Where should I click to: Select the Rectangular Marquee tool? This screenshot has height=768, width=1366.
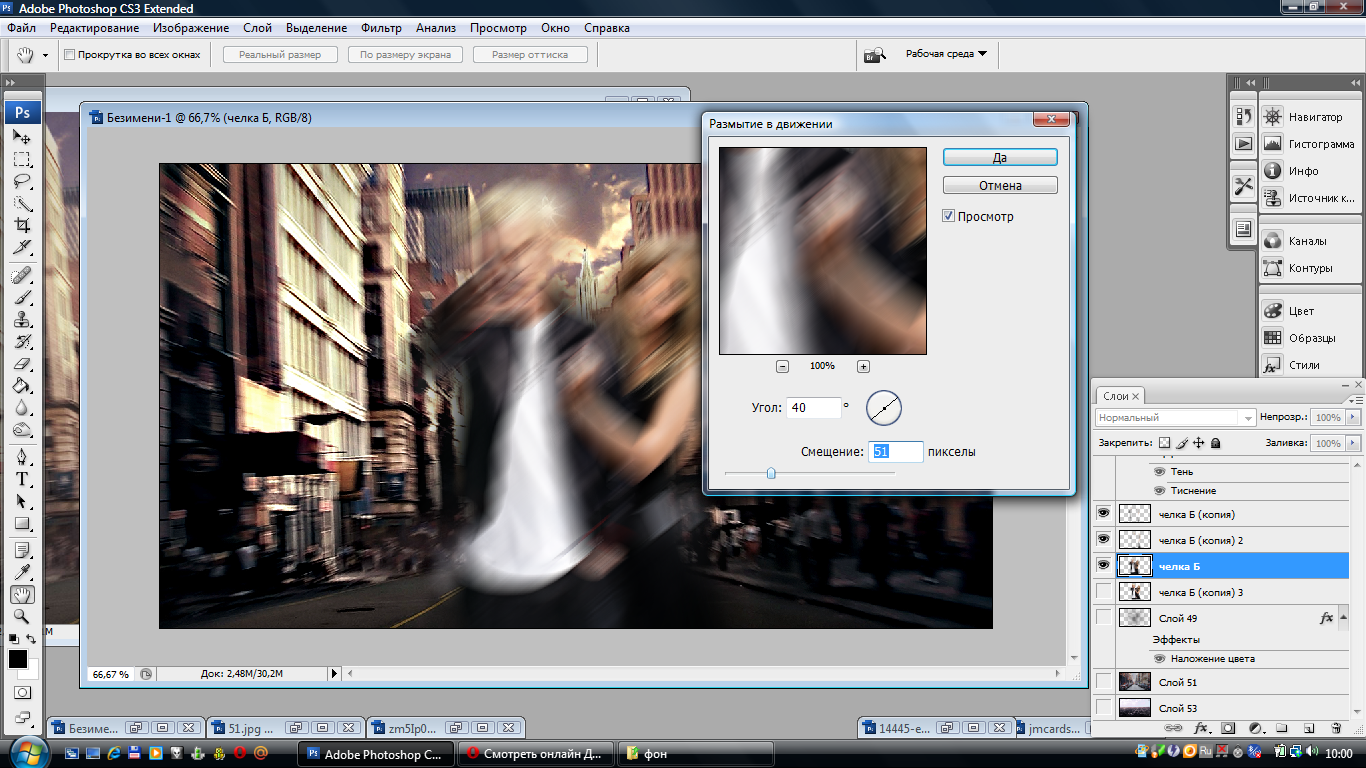(22, 159)
